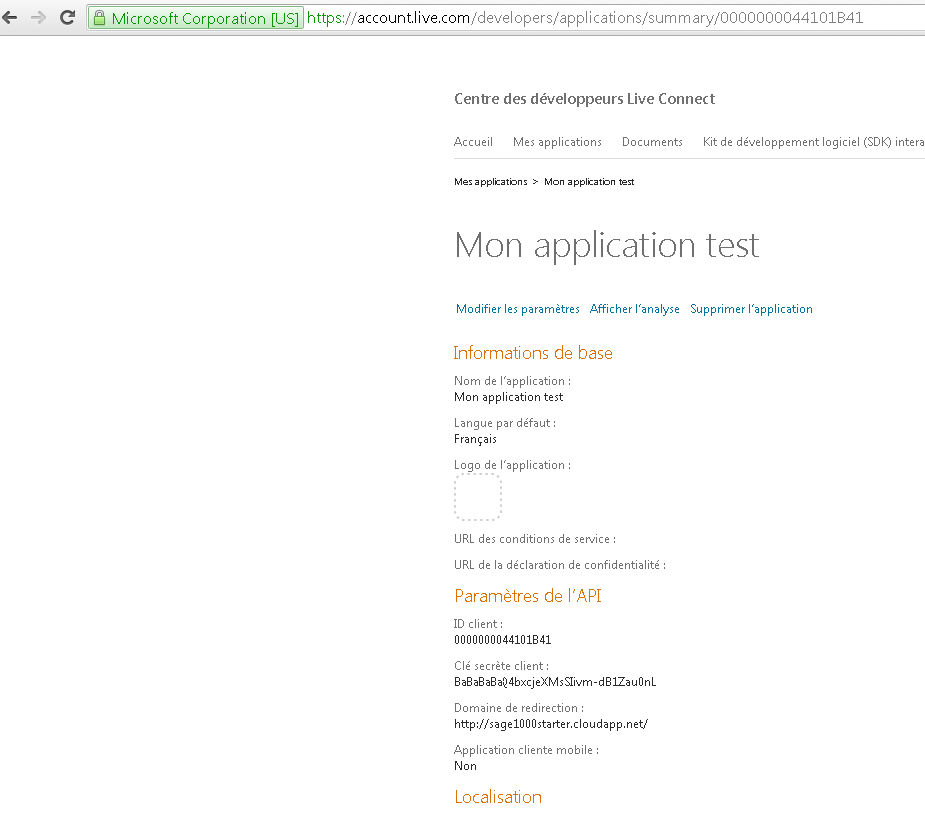Click the Non value for mobile client
This screenshot has width=925, height=814.
[465, 766]
